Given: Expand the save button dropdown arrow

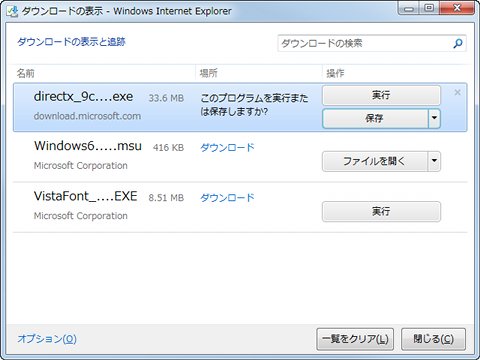Looking at the screenshot, I should [x=434, y=118].
